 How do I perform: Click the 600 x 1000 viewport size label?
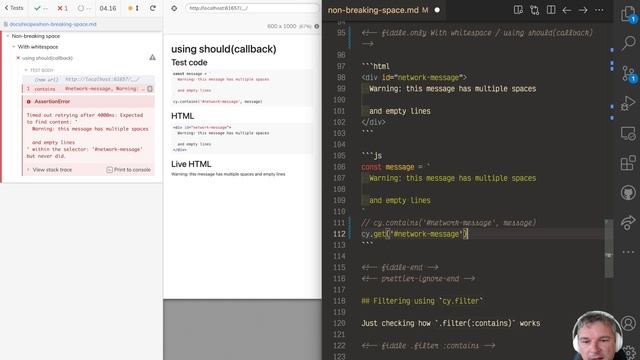click(x=282, y=26)
